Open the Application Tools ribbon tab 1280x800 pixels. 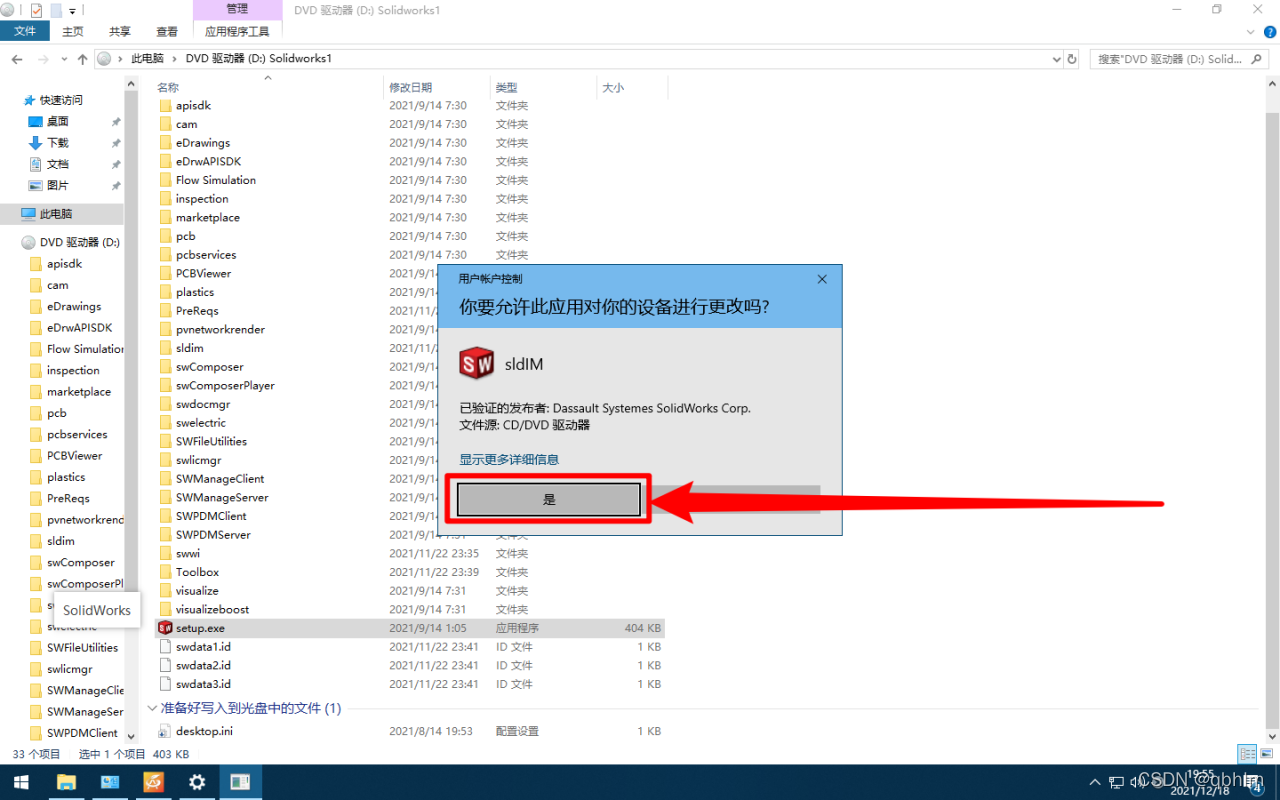coord(237,31)
